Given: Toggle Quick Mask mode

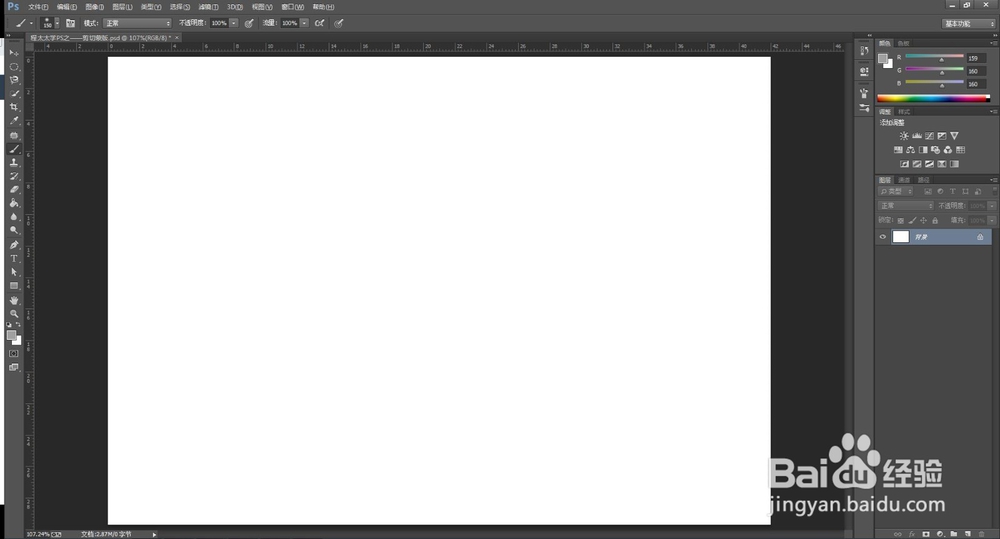Looking at the screenshot, I should coord(14,353).
